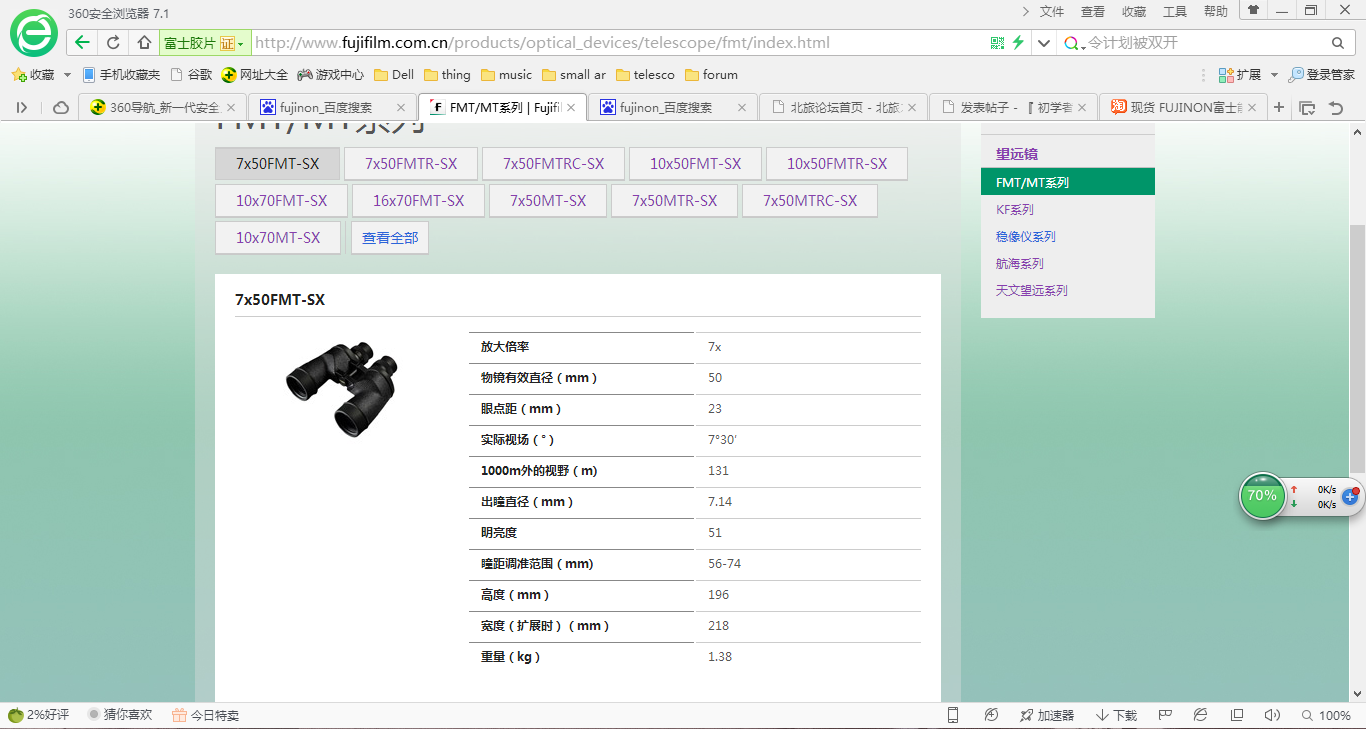
Task: Open the 收藏 menu in title bar
Action: coord(1134,12)
